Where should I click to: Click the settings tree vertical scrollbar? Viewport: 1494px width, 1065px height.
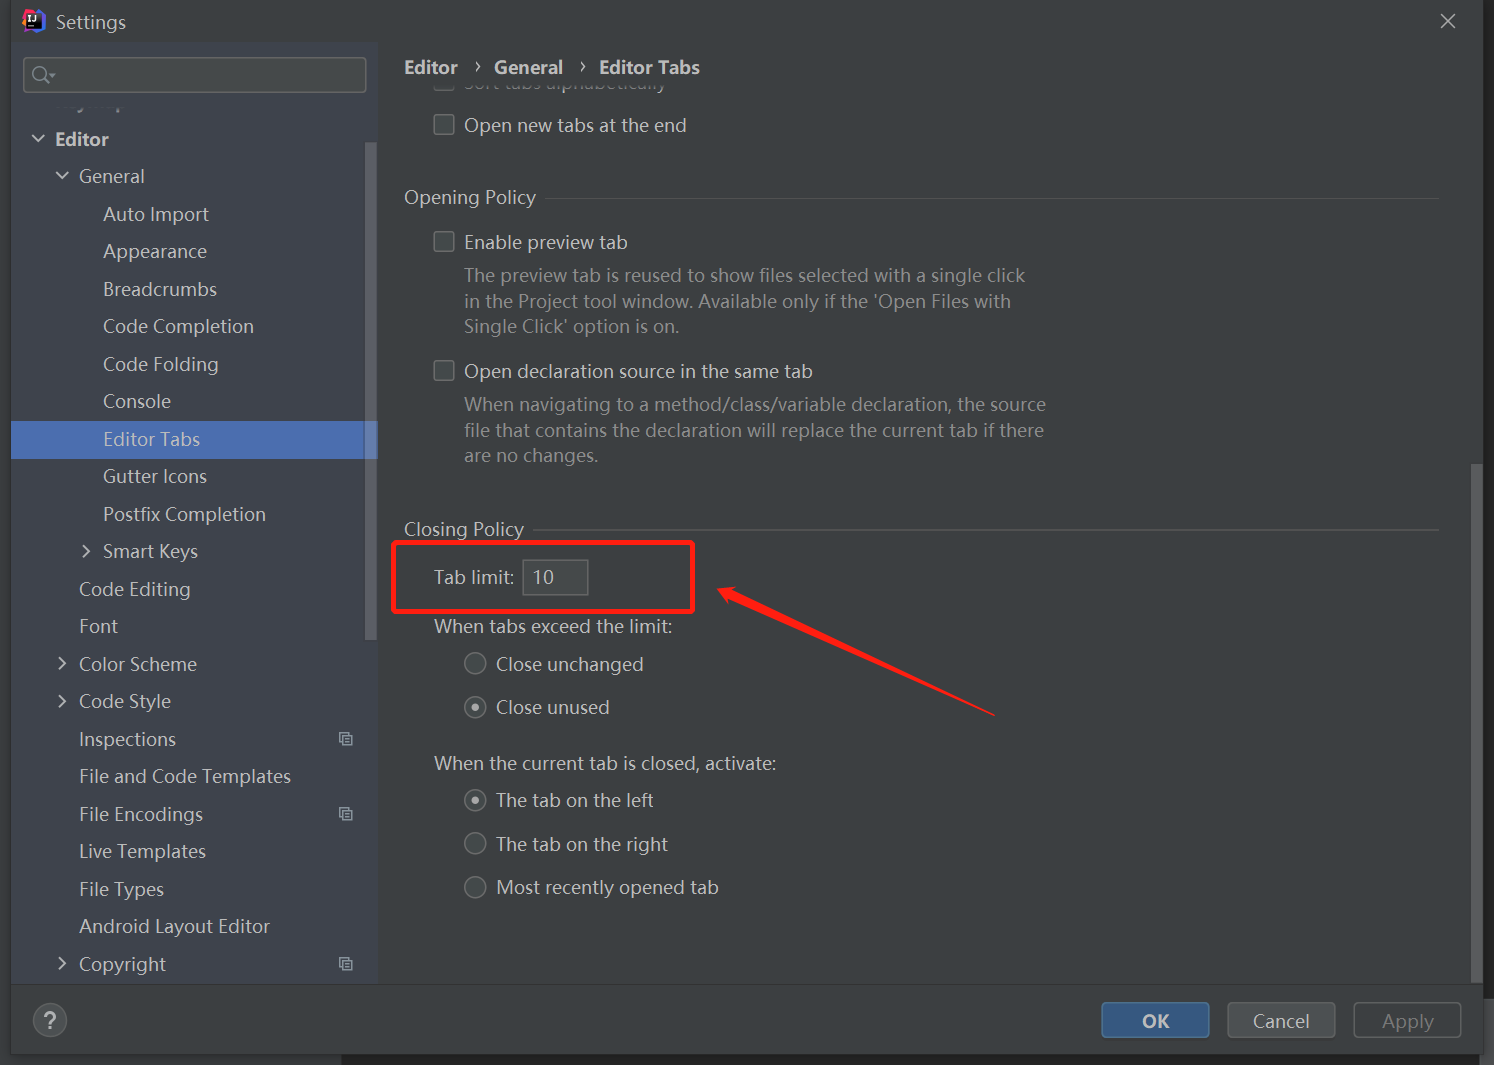point(371,390)
